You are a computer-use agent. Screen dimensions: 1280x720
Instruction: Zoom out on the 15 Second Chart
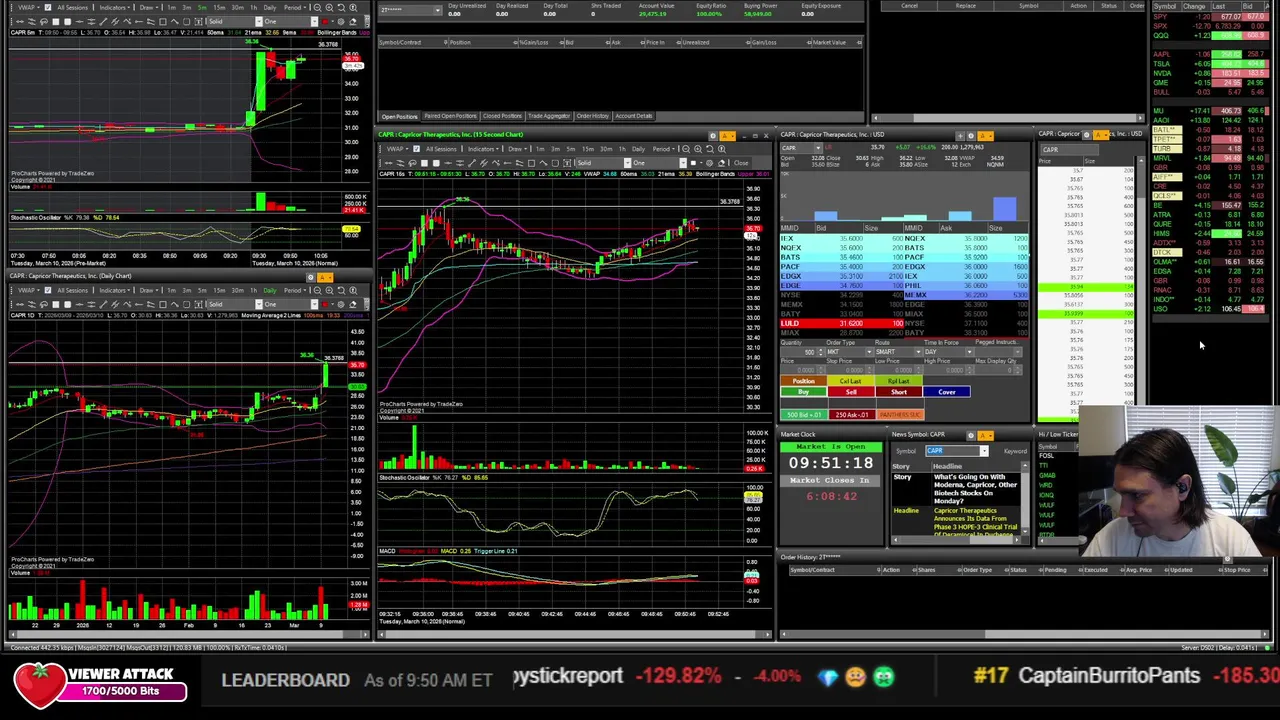[x=686, y=149]
